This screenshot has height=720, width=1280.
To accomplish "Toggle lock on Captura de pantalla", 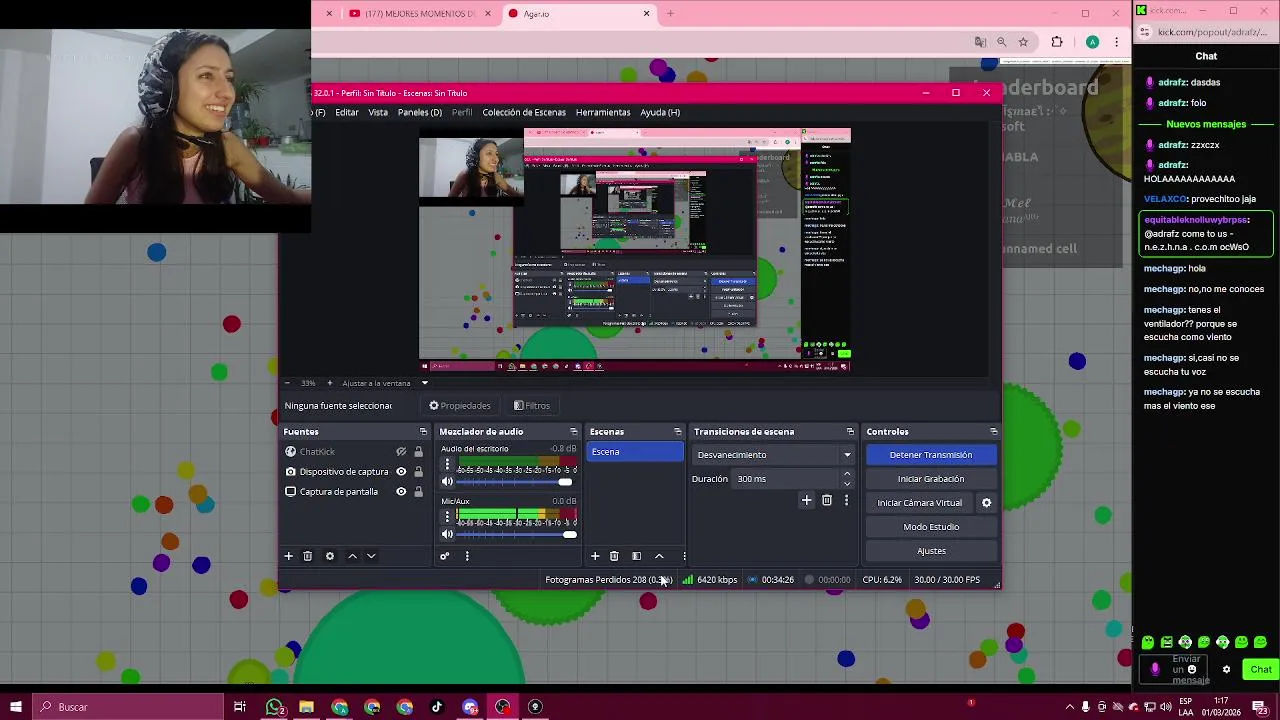I will point(418,492).
